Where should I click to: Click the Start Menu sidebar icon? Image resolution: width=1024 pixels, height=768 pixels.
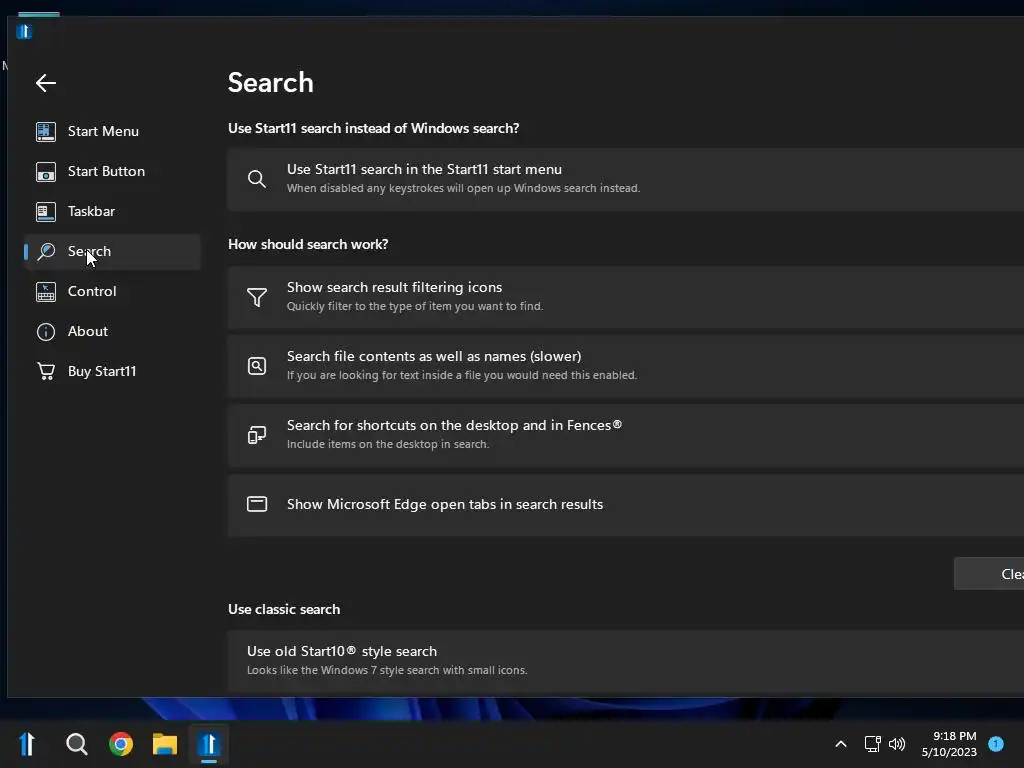46,131
